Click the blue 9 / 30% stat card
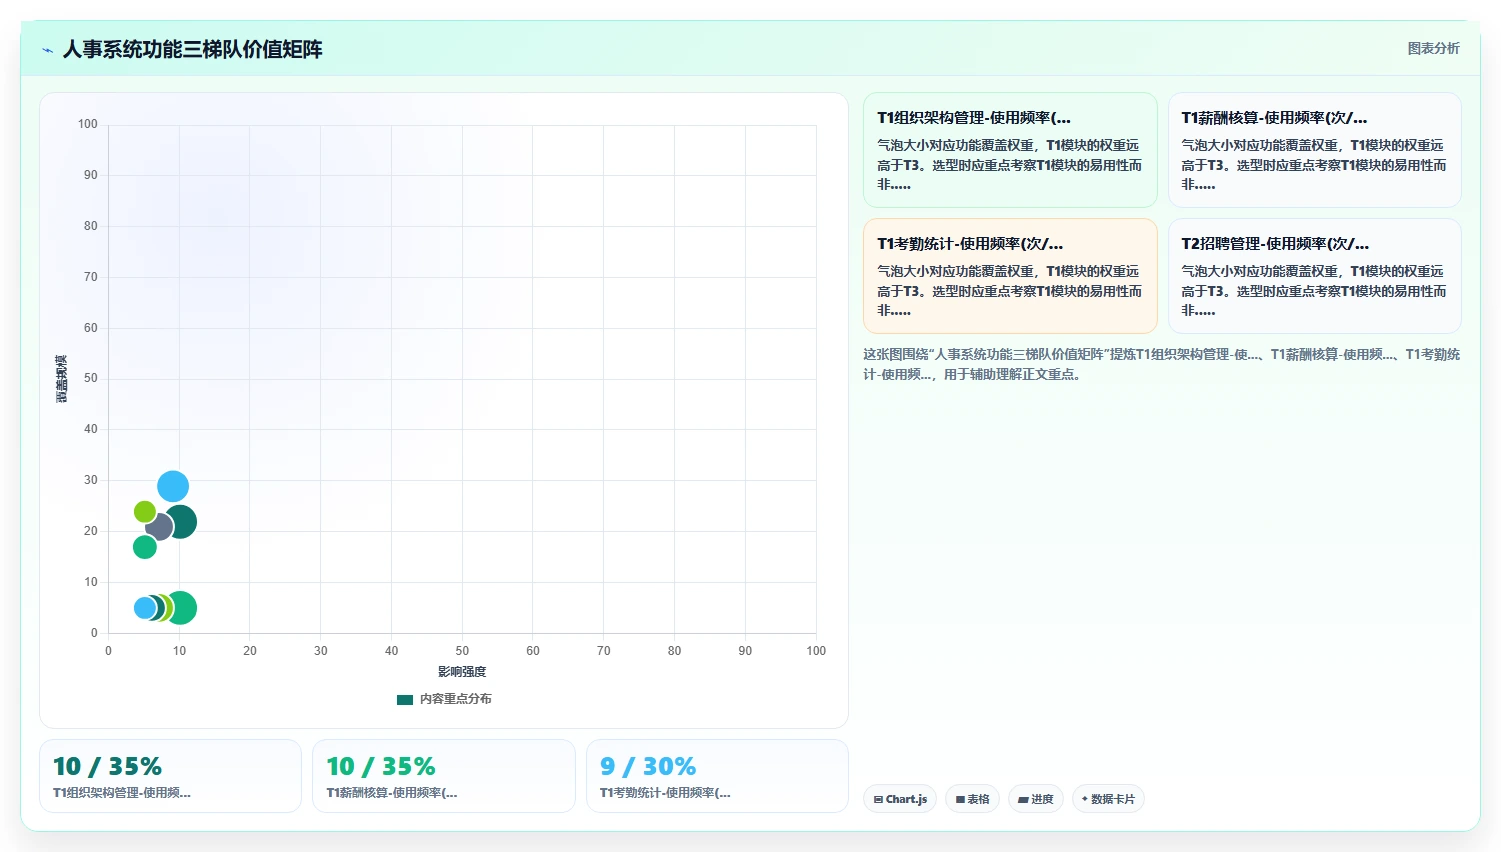 717,776
